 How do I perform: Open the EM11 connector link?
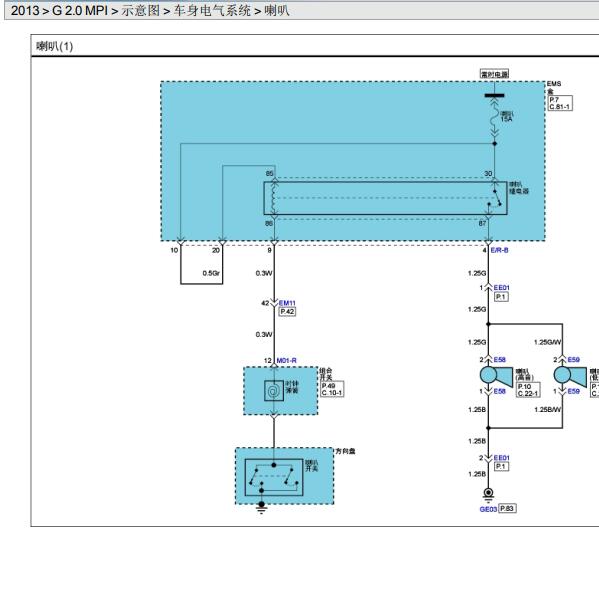[x=287, y=303]
